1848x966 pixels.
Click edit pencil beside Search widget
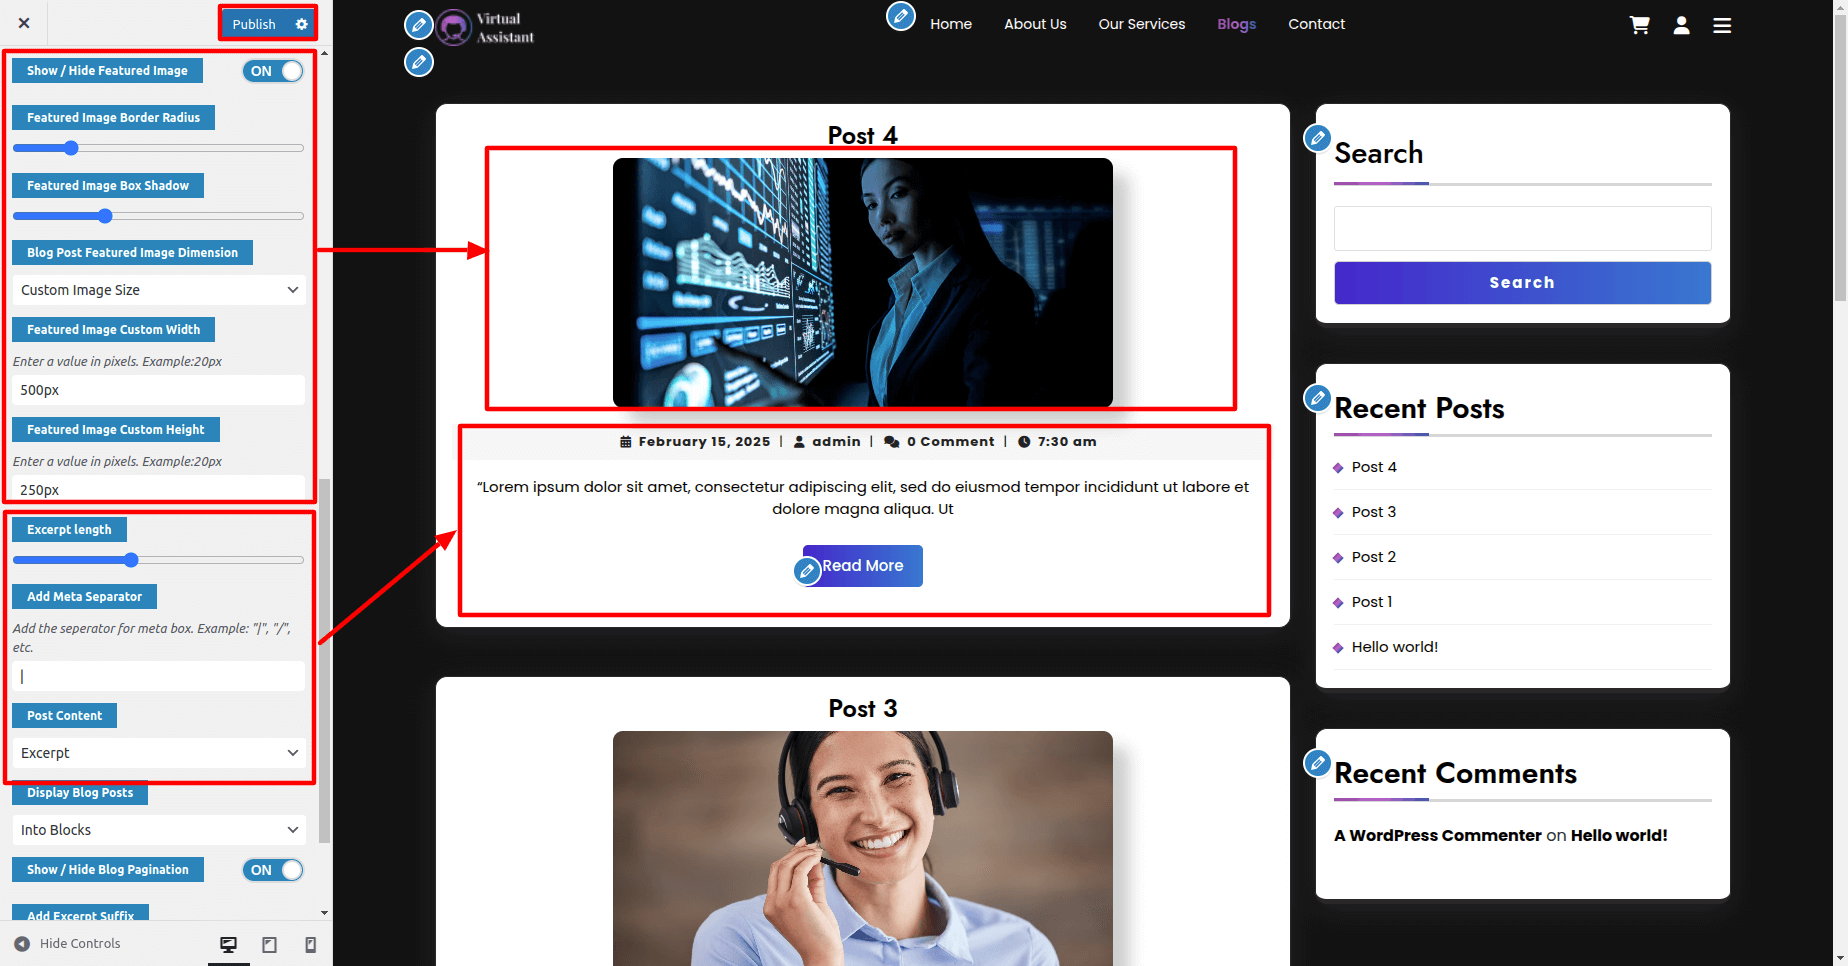click(1317, 138)
